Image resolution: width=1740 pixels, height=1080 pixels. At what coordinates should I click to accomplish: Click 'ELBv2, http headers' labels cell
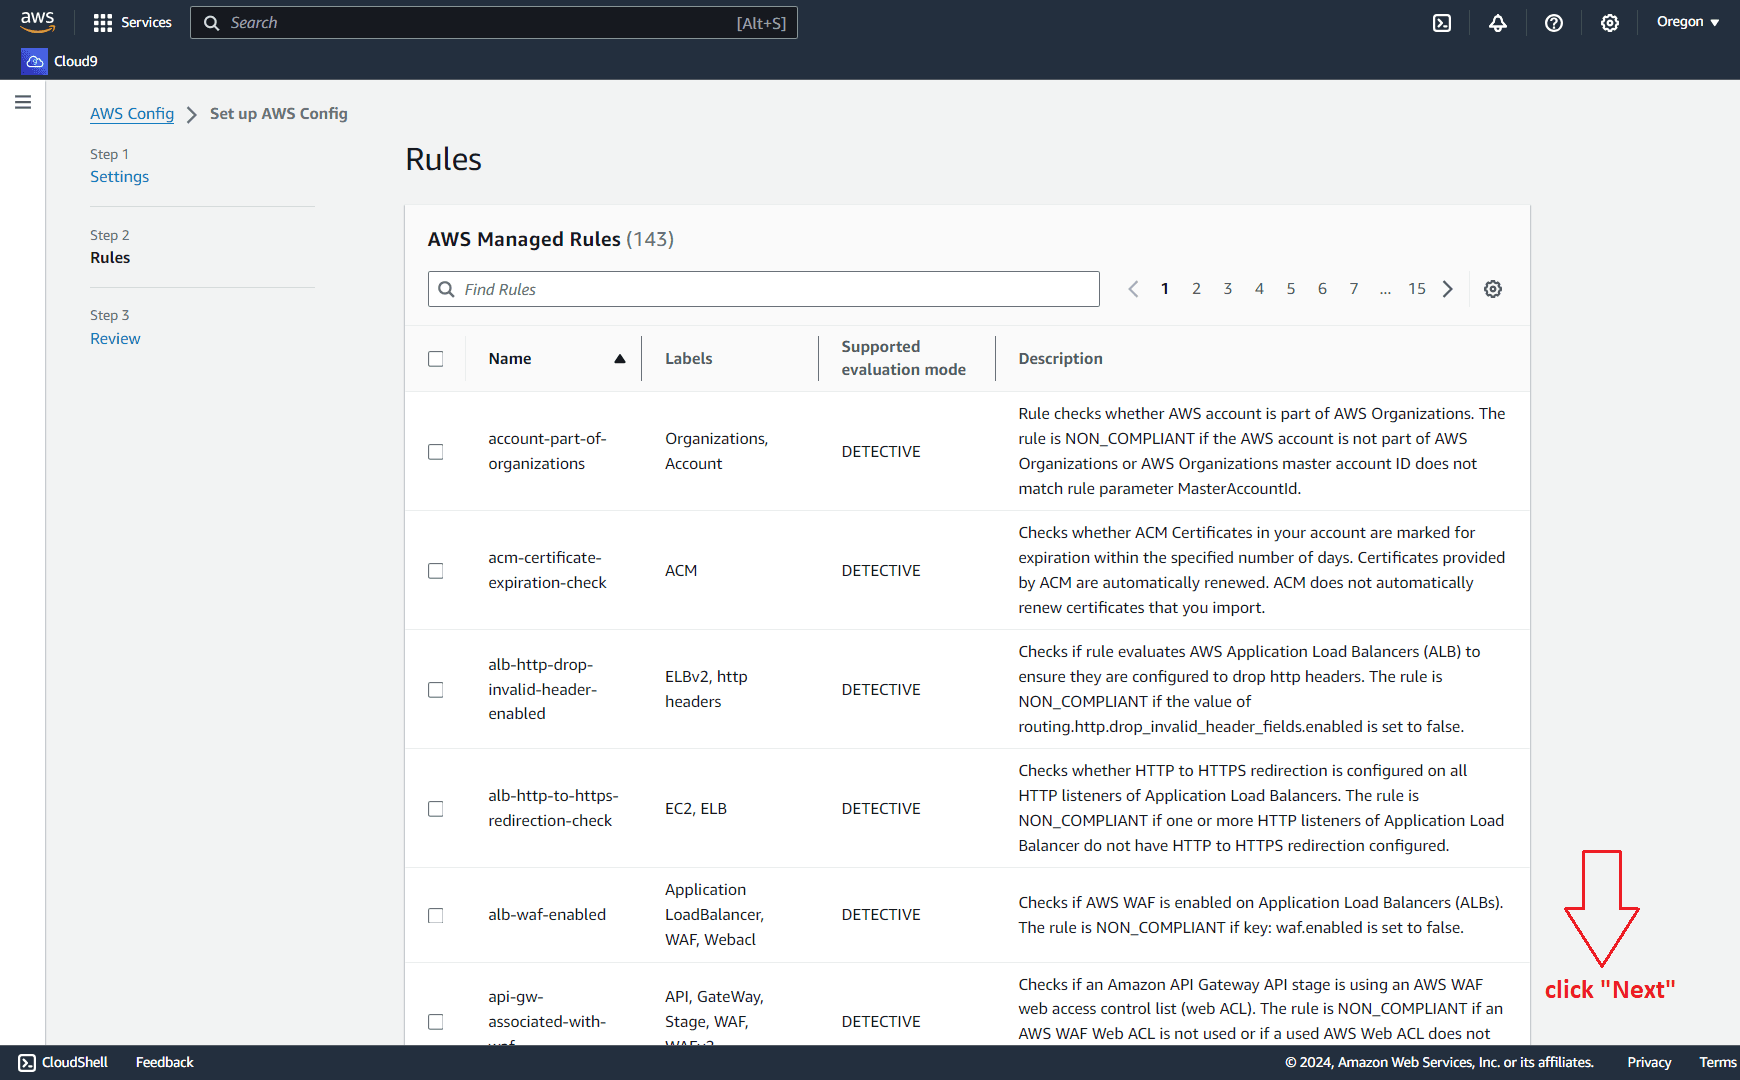tap(706, 689)
